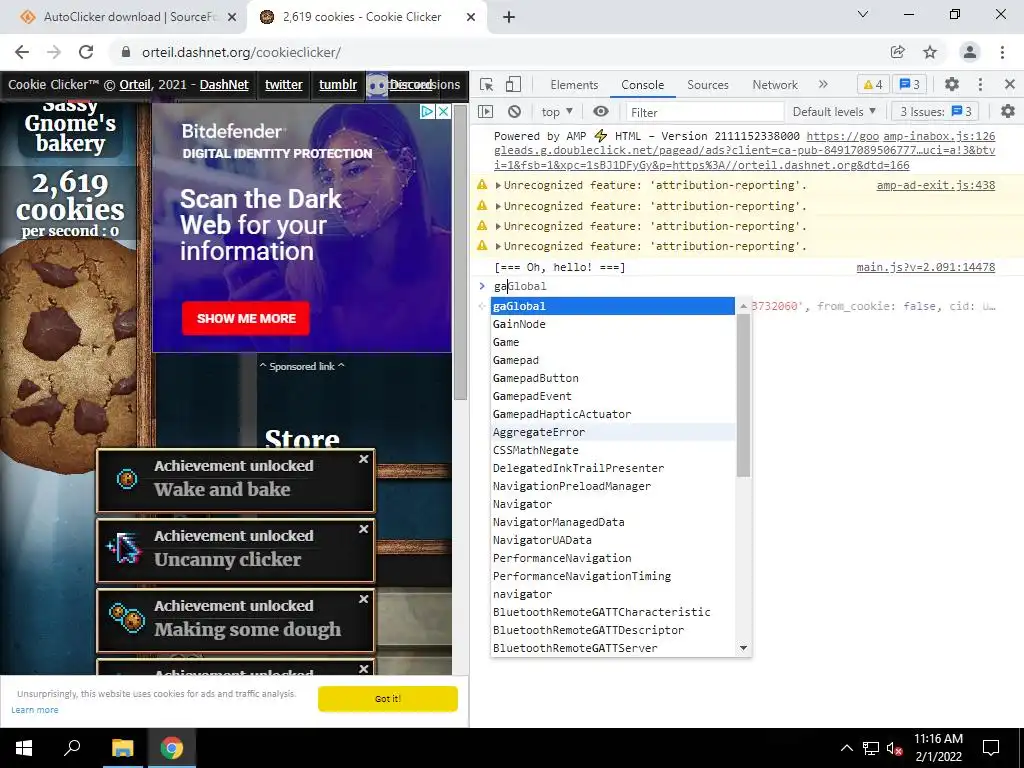
Task: Click the SHOW ME MORE ad button
Action: [246, 319]
